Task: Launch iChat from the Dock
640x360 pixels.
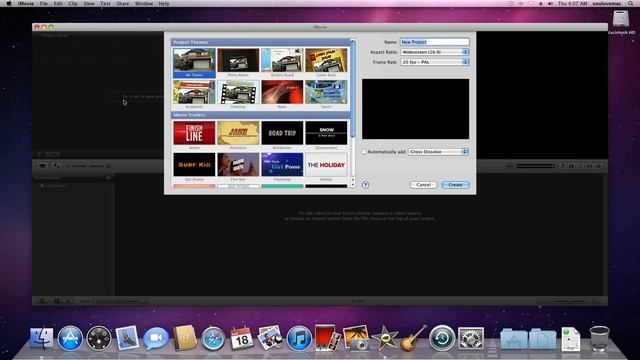Action: 156,338
